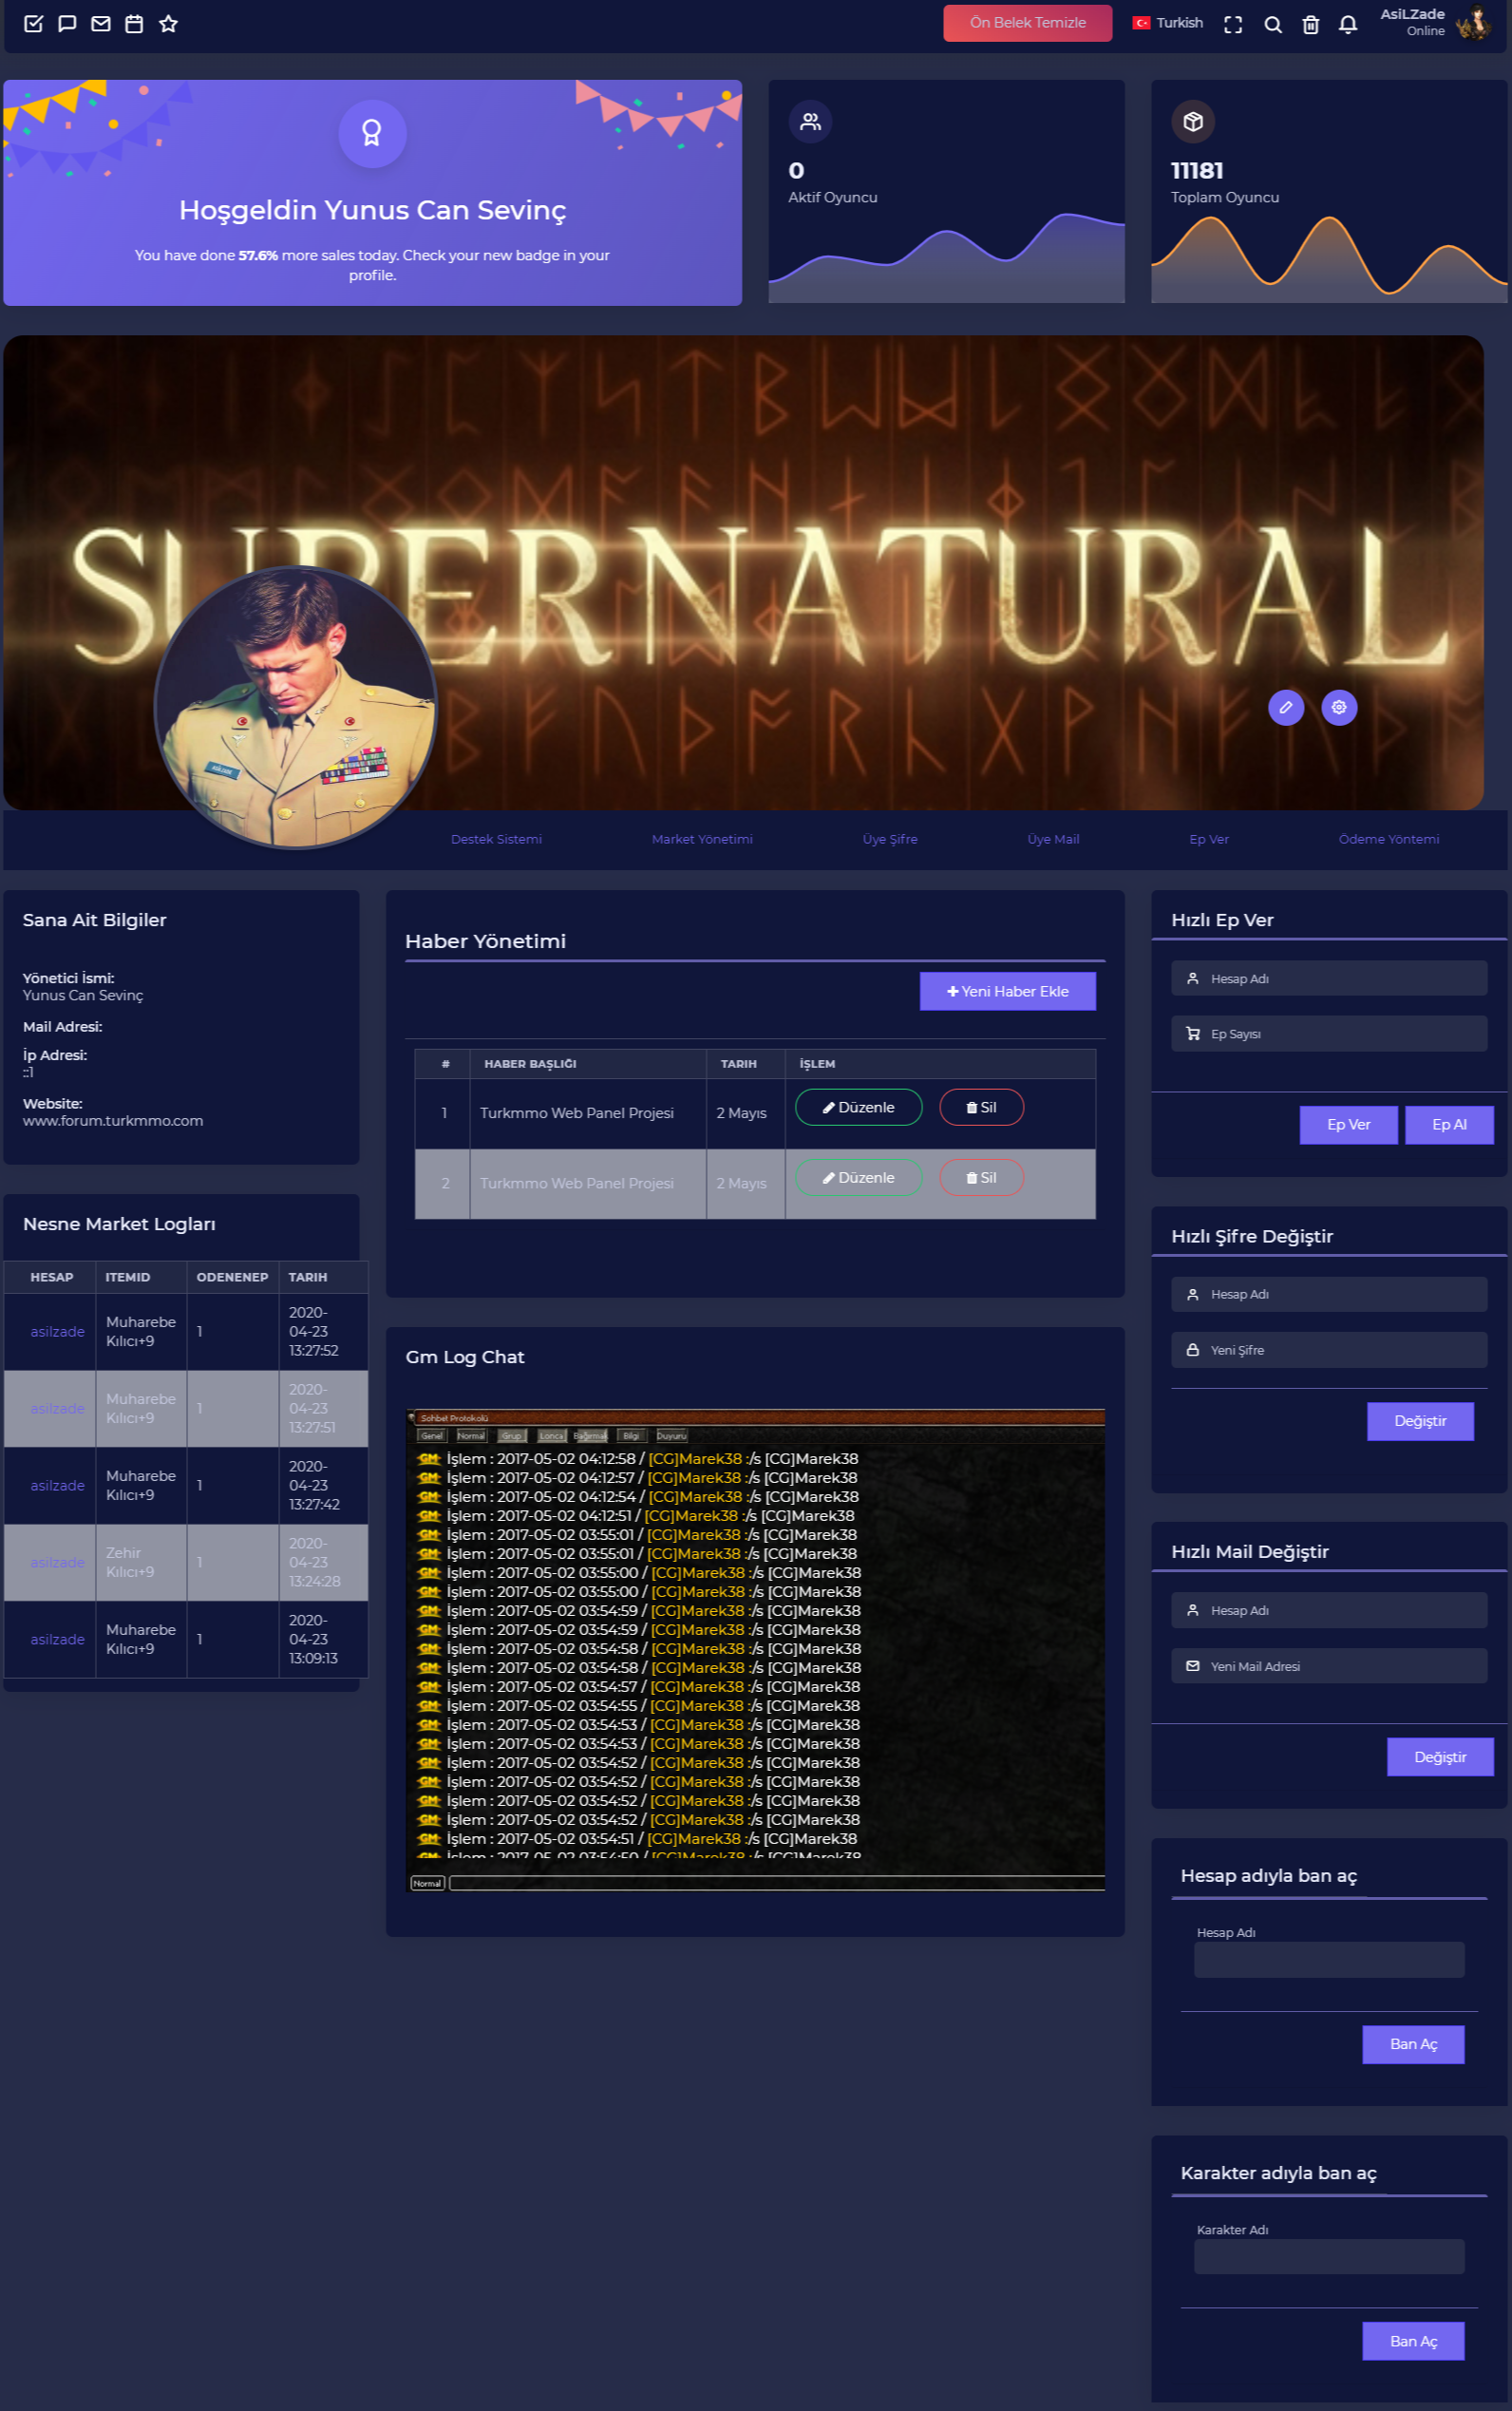Open AsiLZade user avatar menu
This screenshot has height=2411, width=1512.
point(1473,22)
